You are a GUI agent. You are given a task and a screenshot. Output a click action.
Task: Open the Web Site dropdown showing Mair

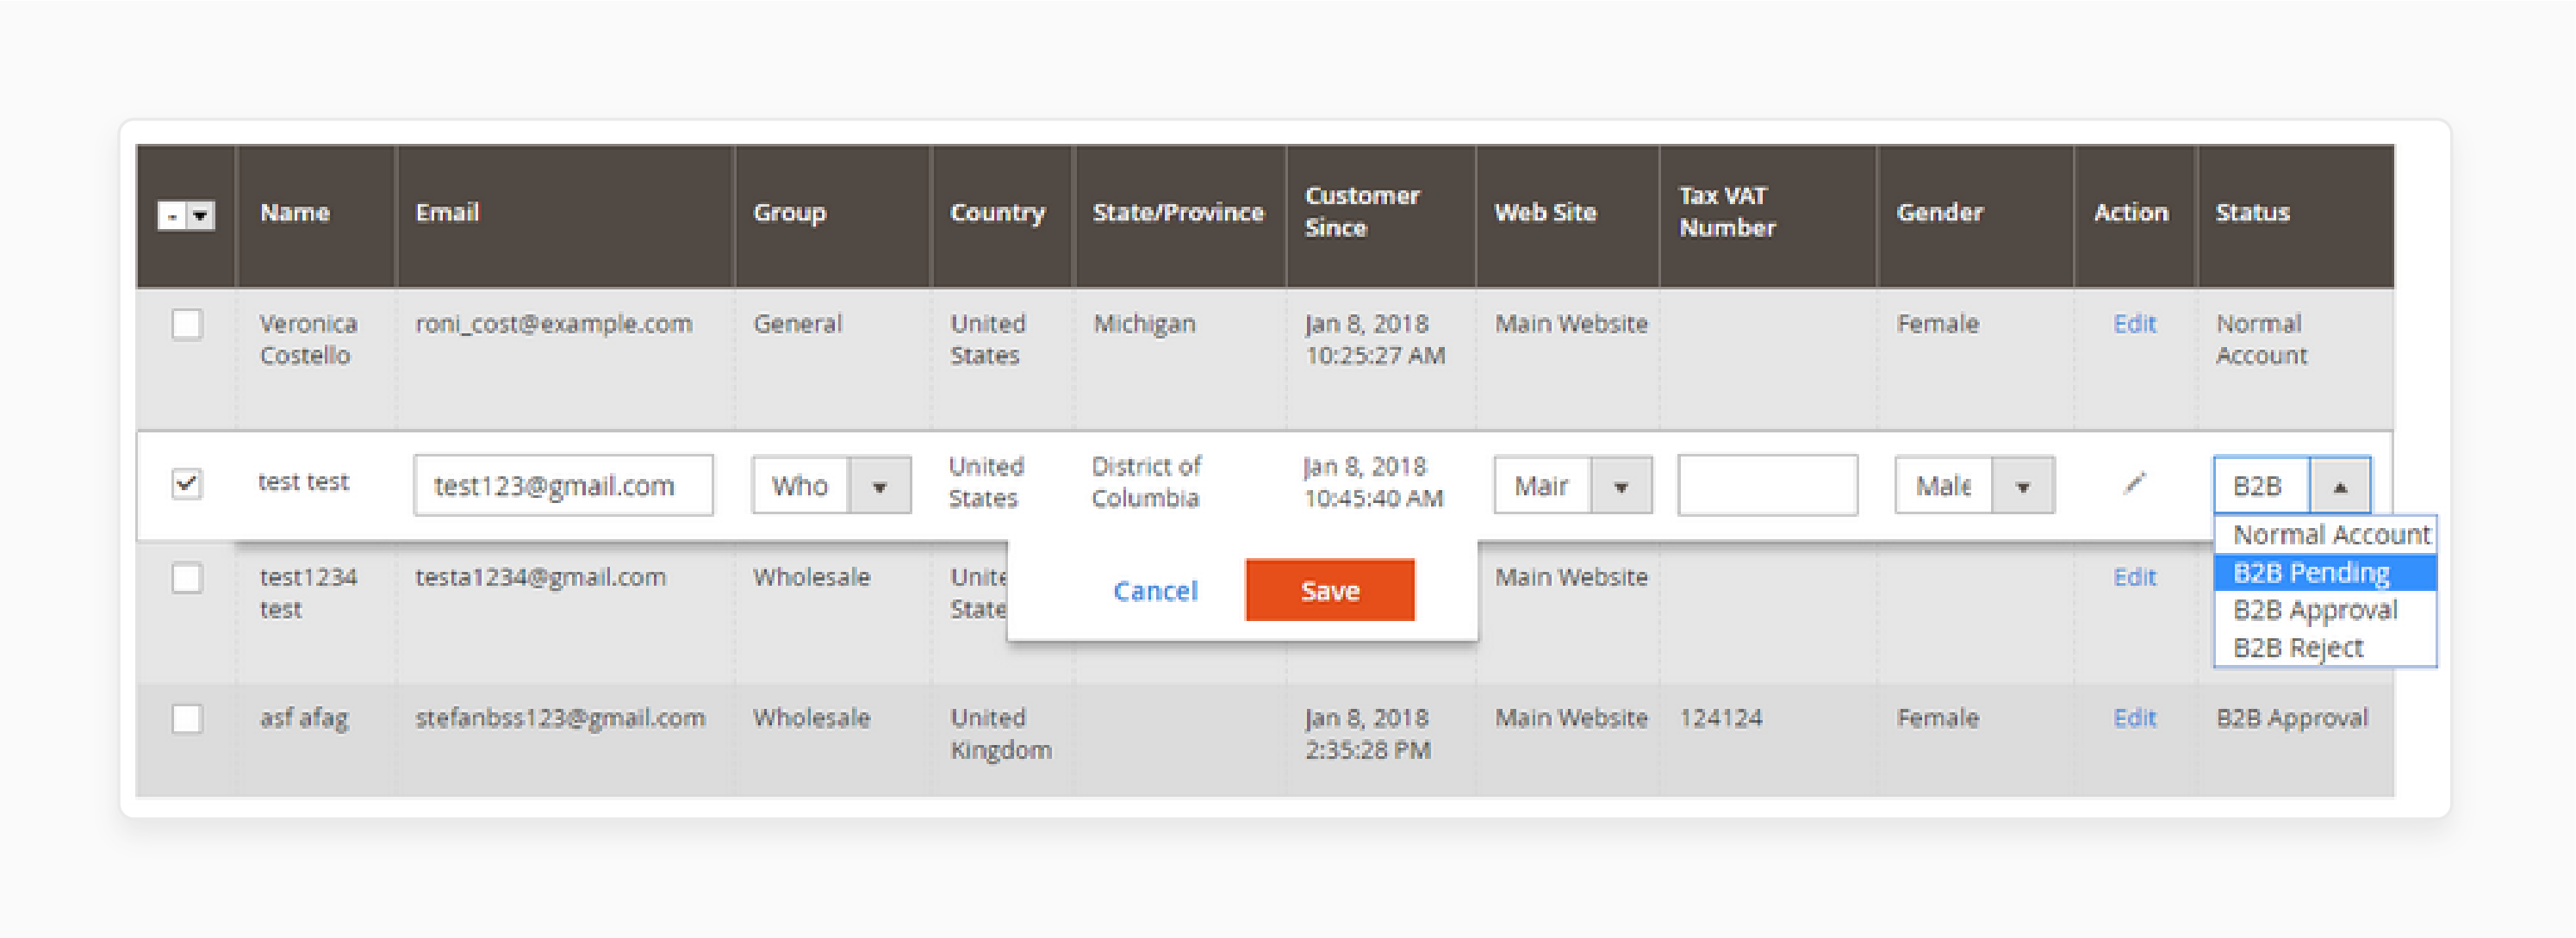1572,486
